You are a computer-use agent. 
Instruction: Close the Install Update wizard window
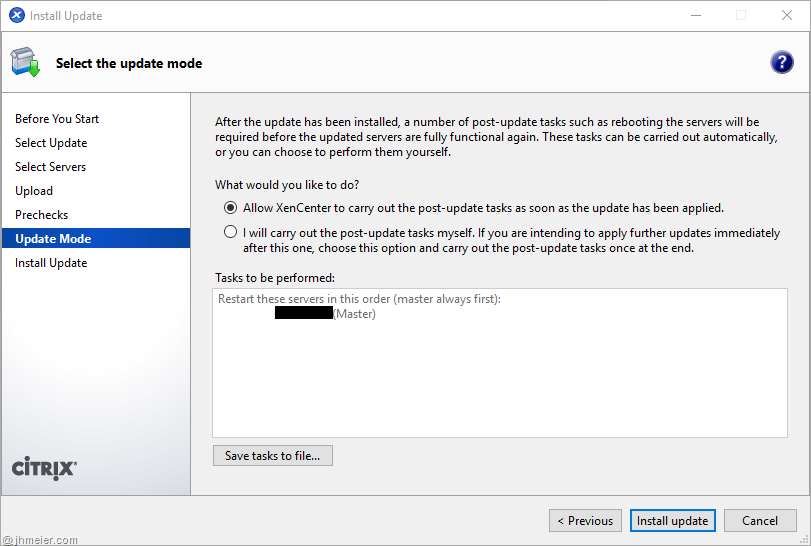pyautogui.click(x=786, y=16)
